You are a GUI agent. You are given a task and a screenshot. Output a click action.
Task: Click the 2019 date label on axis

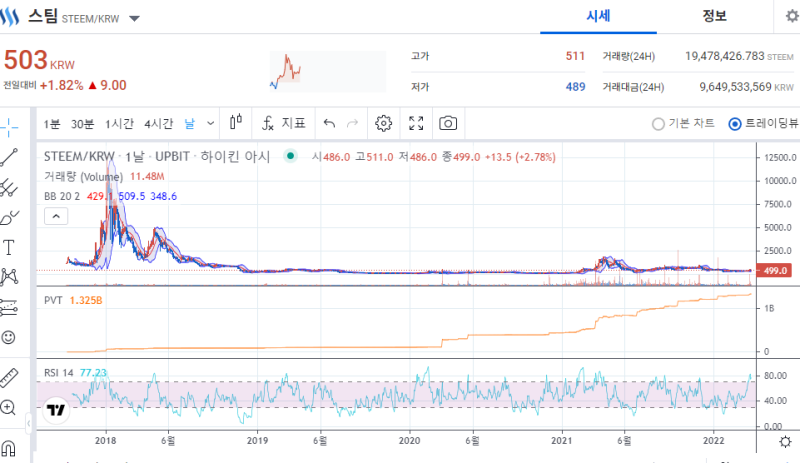[x=257, y=441]
